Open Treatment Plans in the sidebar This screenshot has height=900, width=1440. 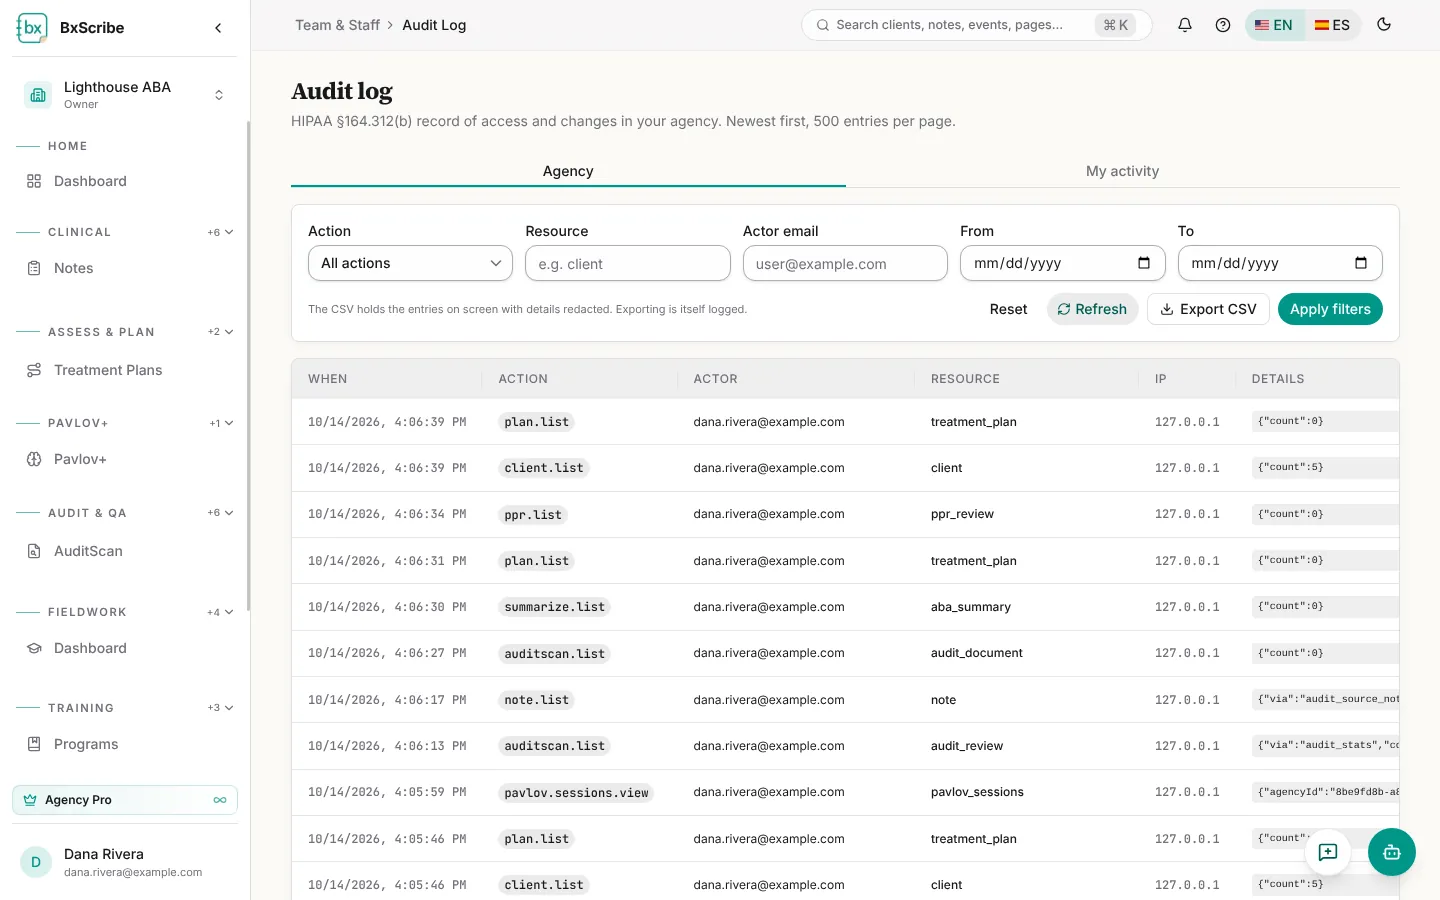point(125,370)
